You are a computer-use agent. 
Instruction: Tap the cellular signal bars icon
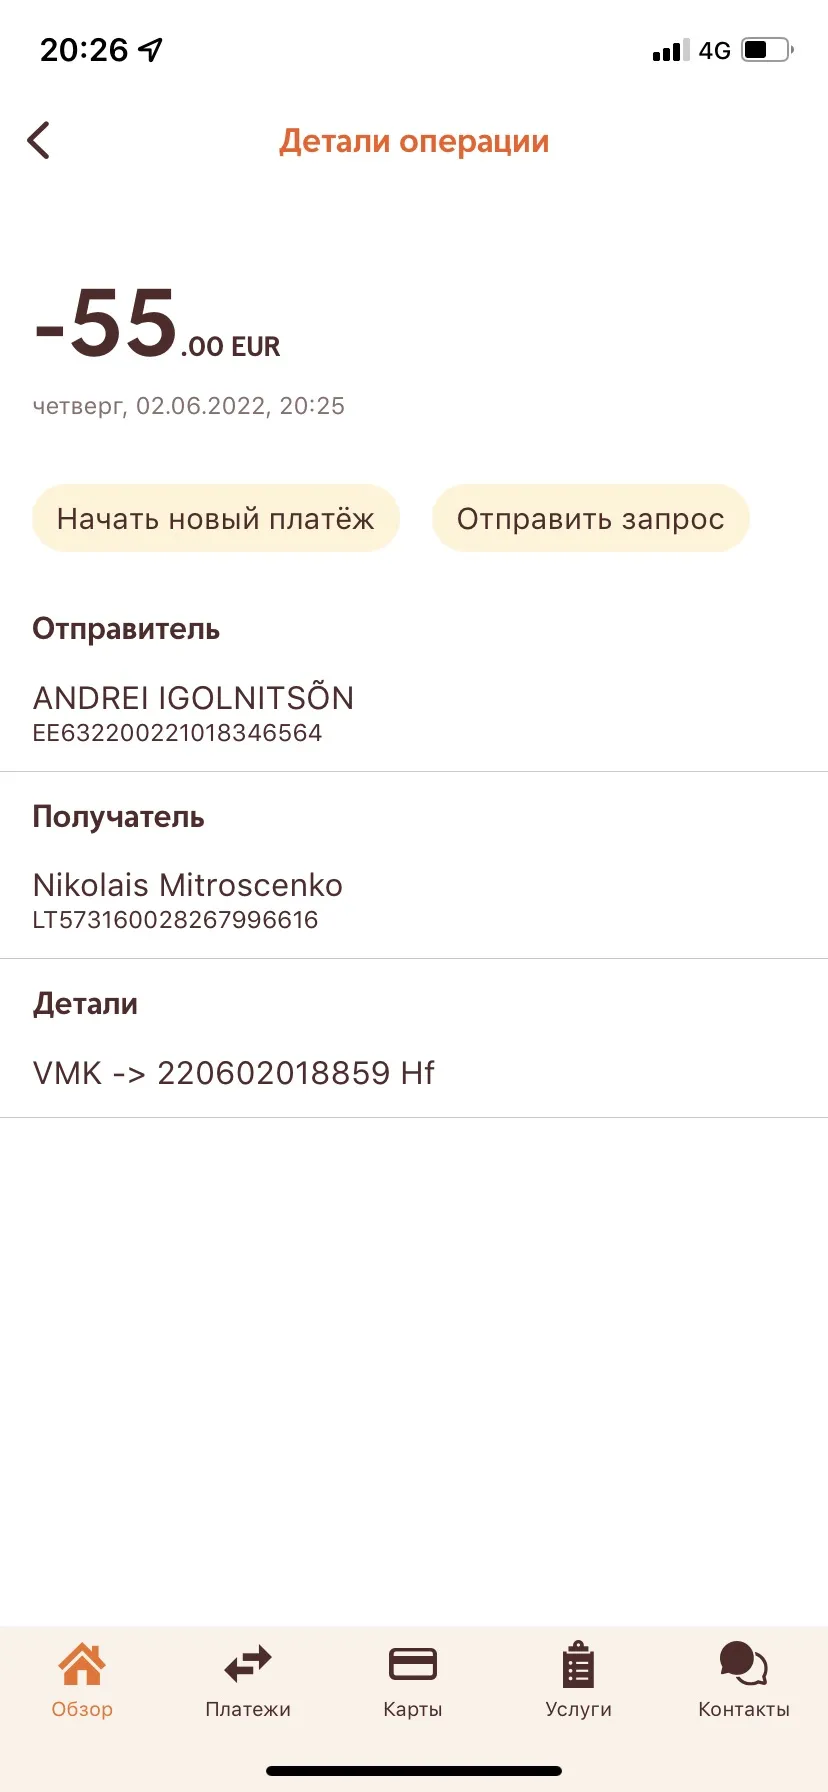(670, 51)
